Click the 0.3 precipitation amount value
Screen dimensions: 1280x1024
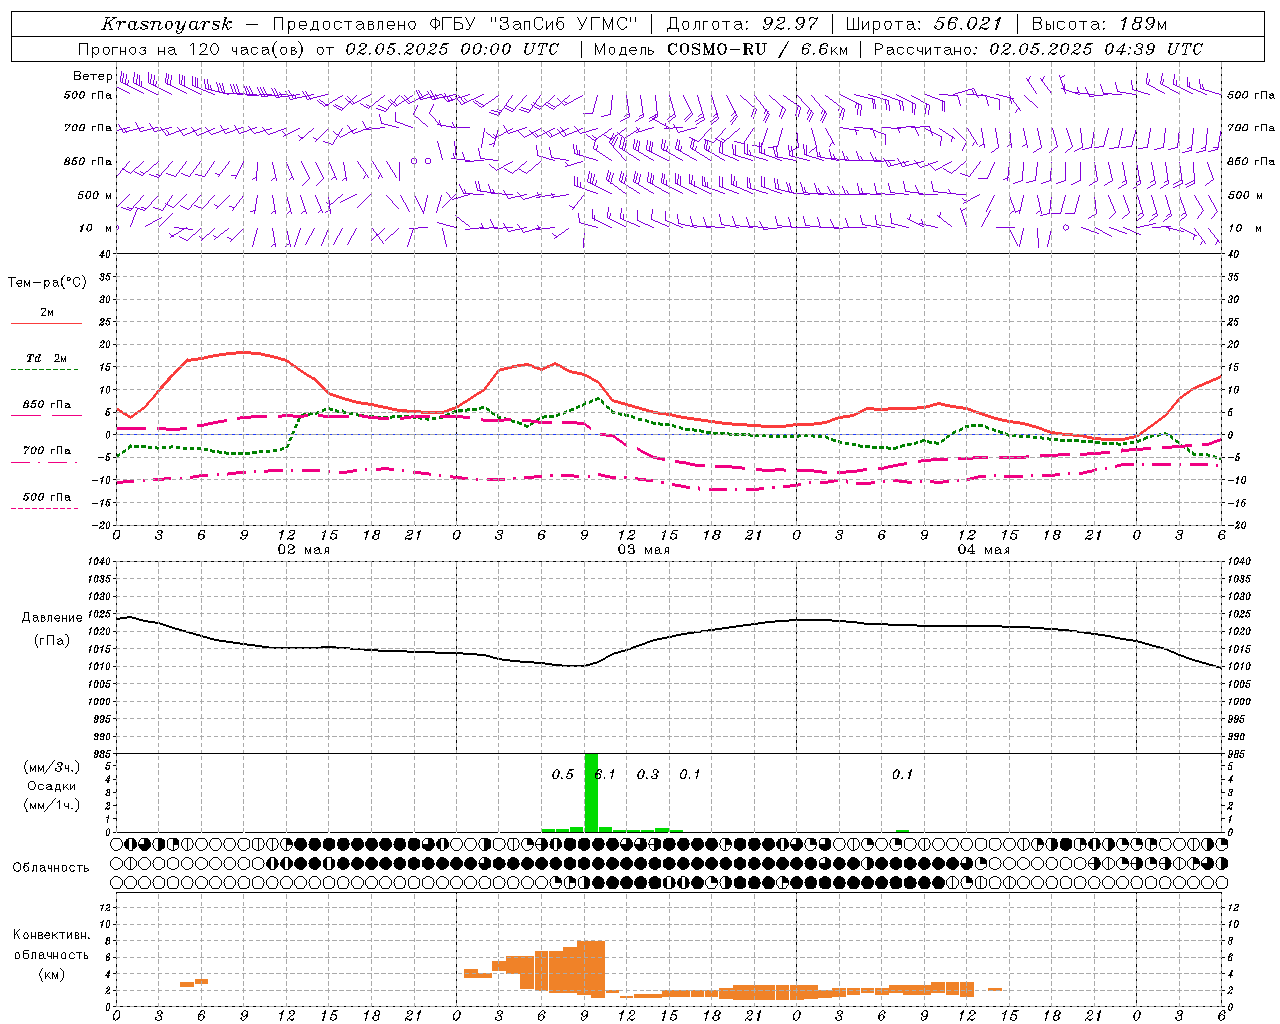click(x=648, y=774)
